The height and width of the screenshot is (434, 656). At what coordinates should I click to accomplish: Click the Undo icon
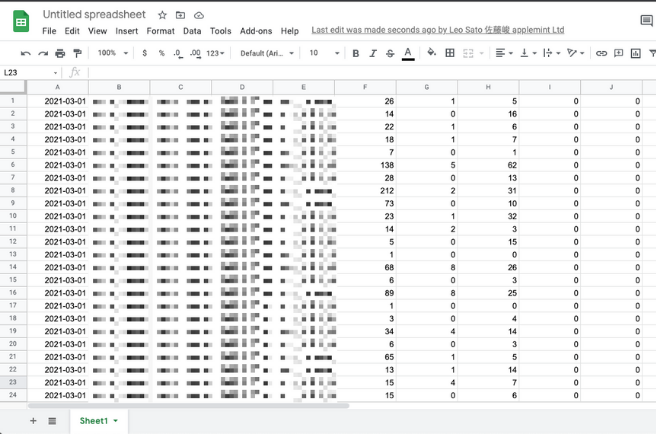click(x=26, y=53)
